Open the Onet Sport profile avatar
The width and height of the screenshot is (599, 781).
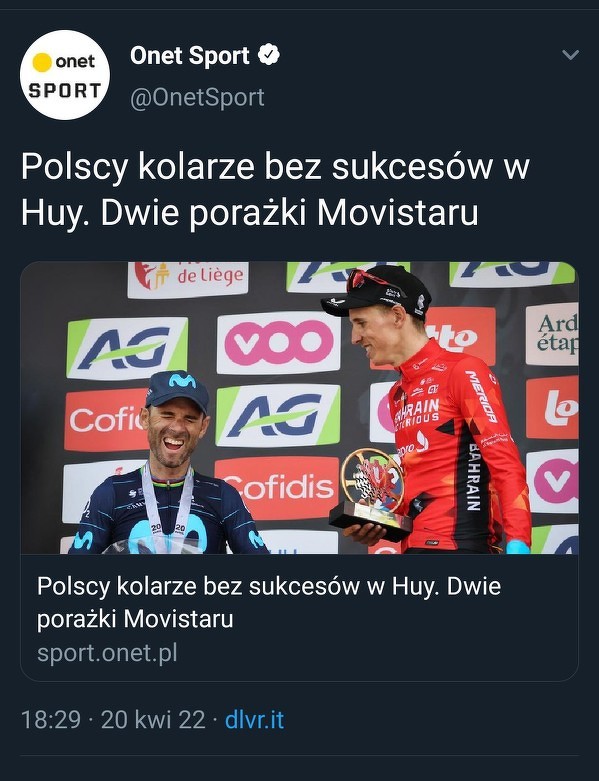pyautogui.click(x=65, y=75)
